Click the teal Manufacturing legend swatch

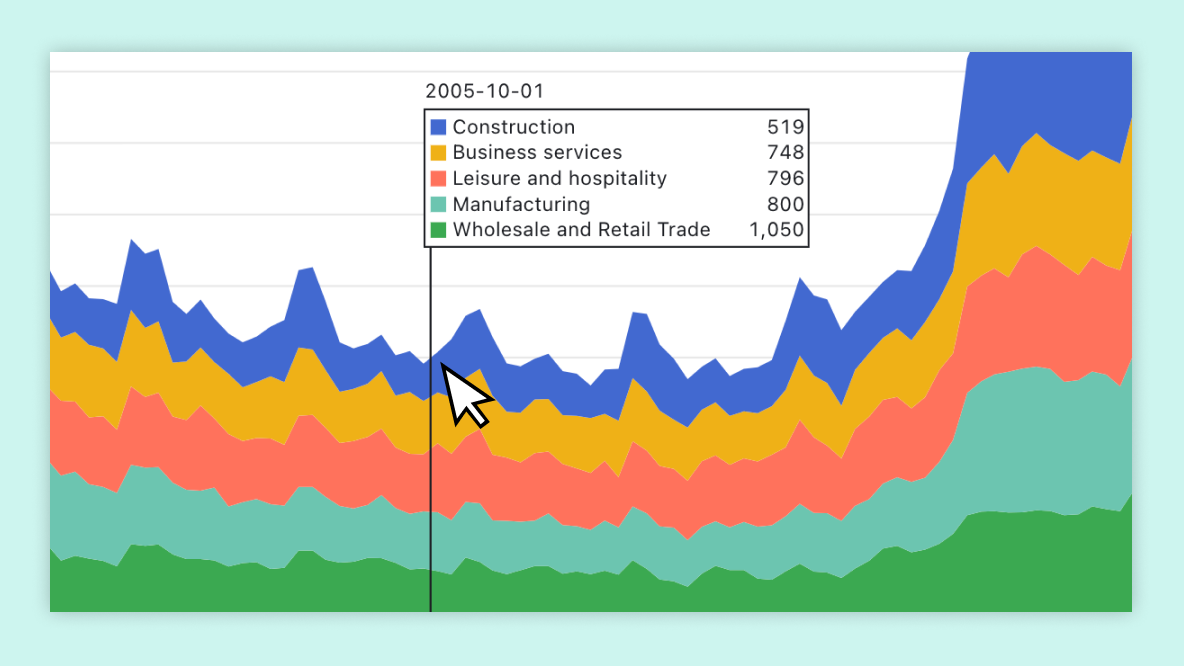coord(437,204)
